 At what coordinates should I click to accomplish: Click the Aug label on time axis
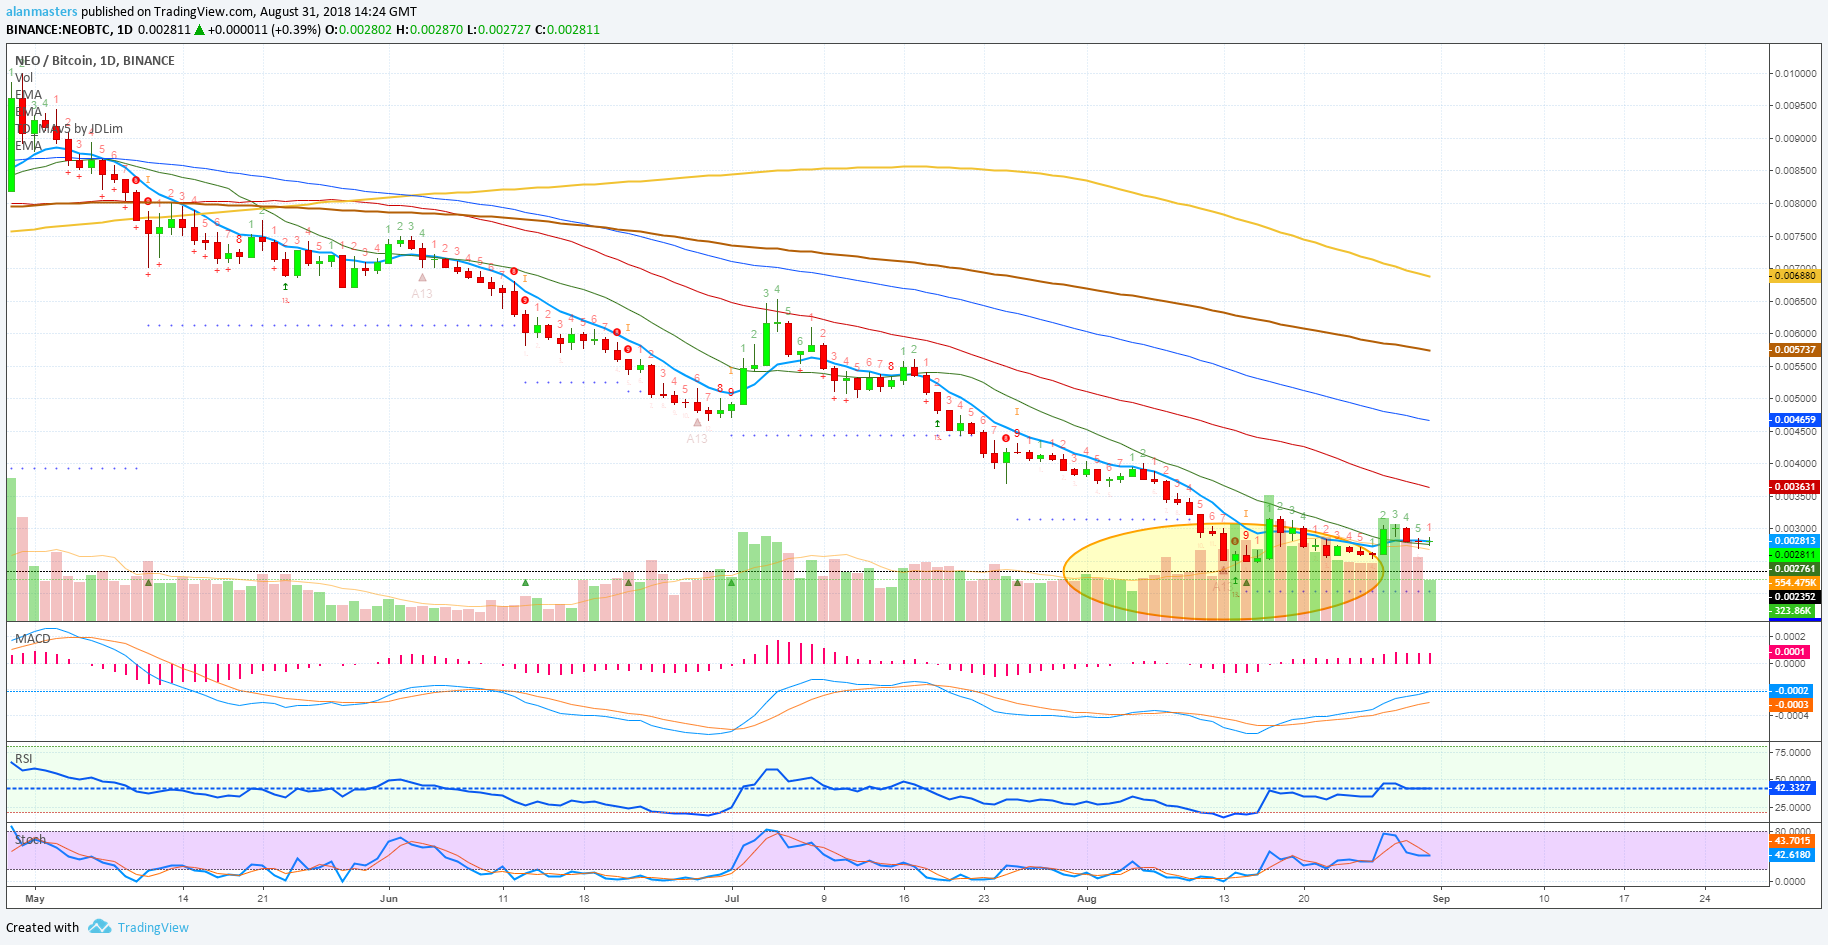click(x=1087, y=898)
